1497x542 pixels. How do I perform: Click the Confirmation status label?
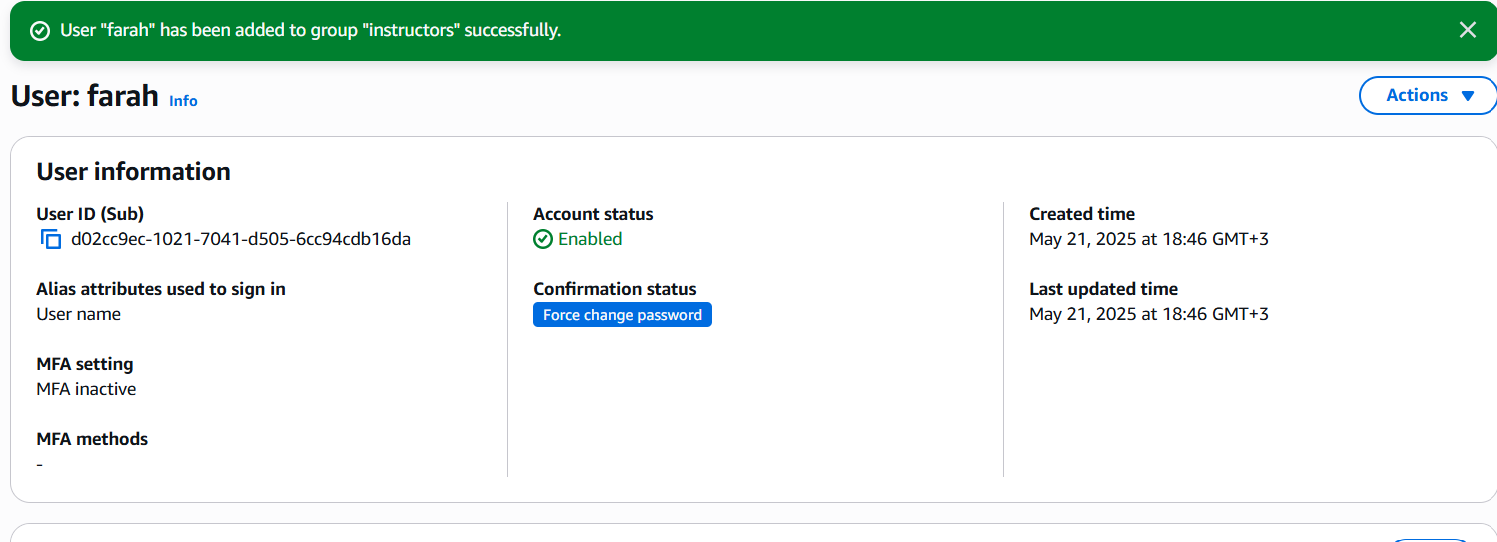614,289
